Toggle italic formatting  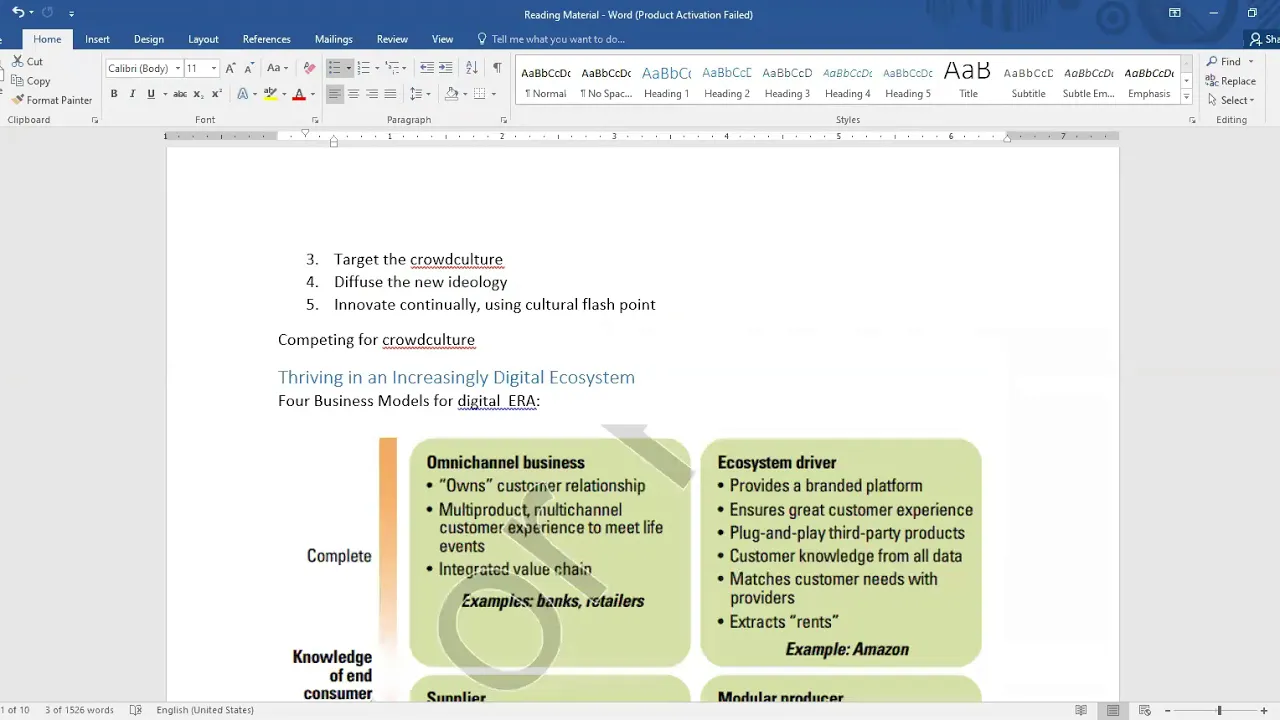(x=132, y=94)
